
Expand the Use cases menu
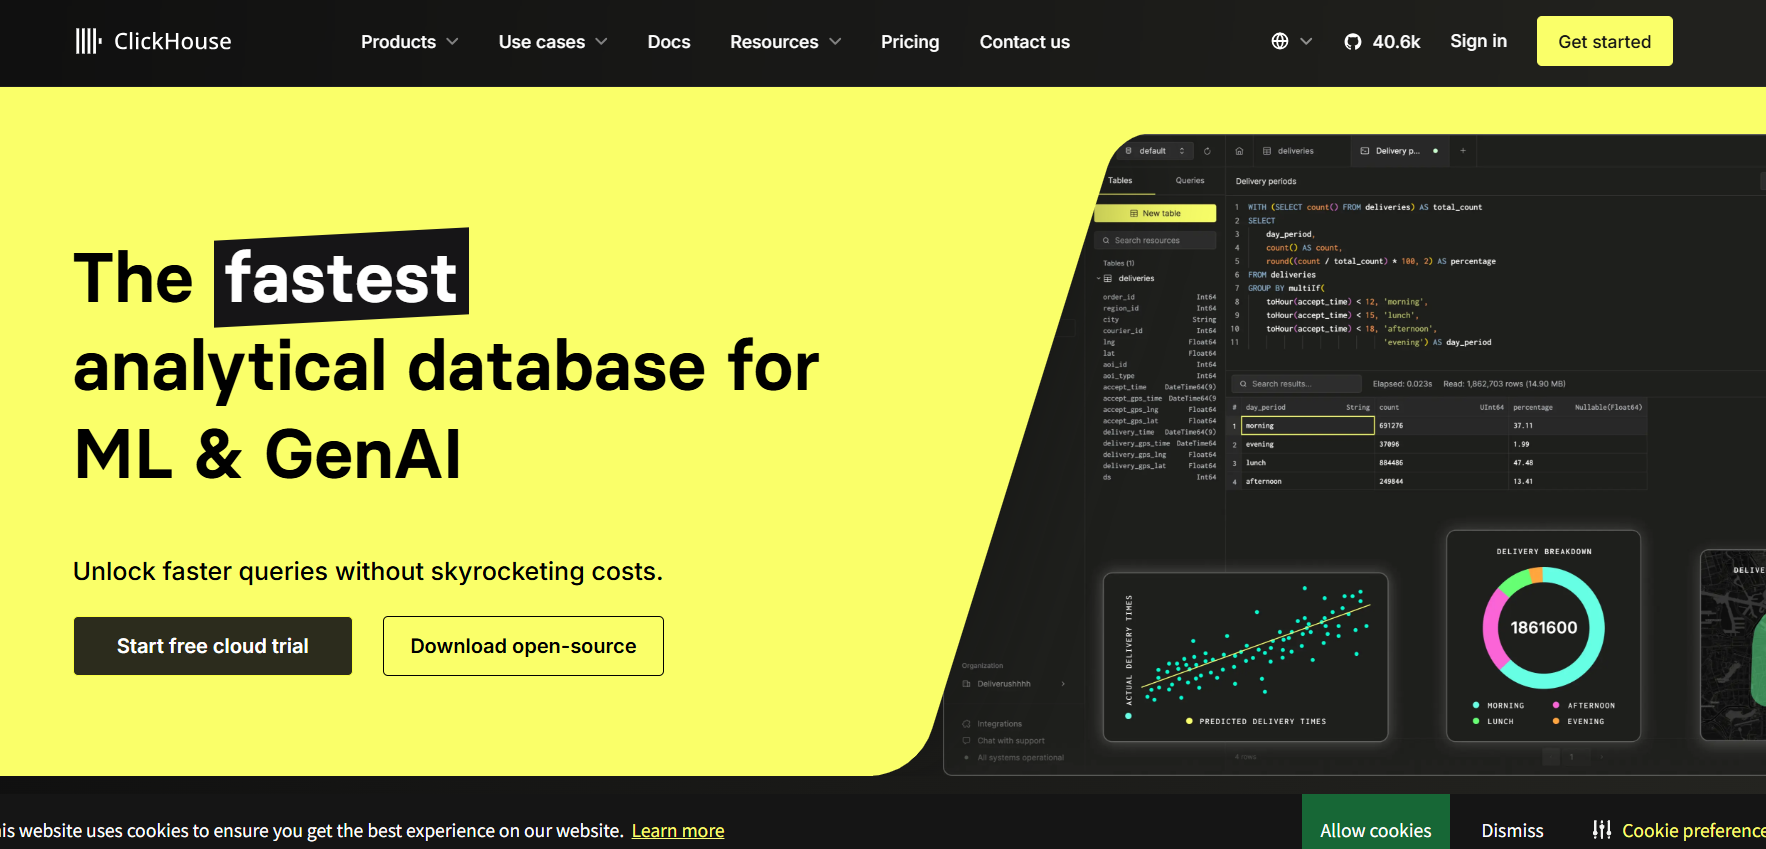553,42
